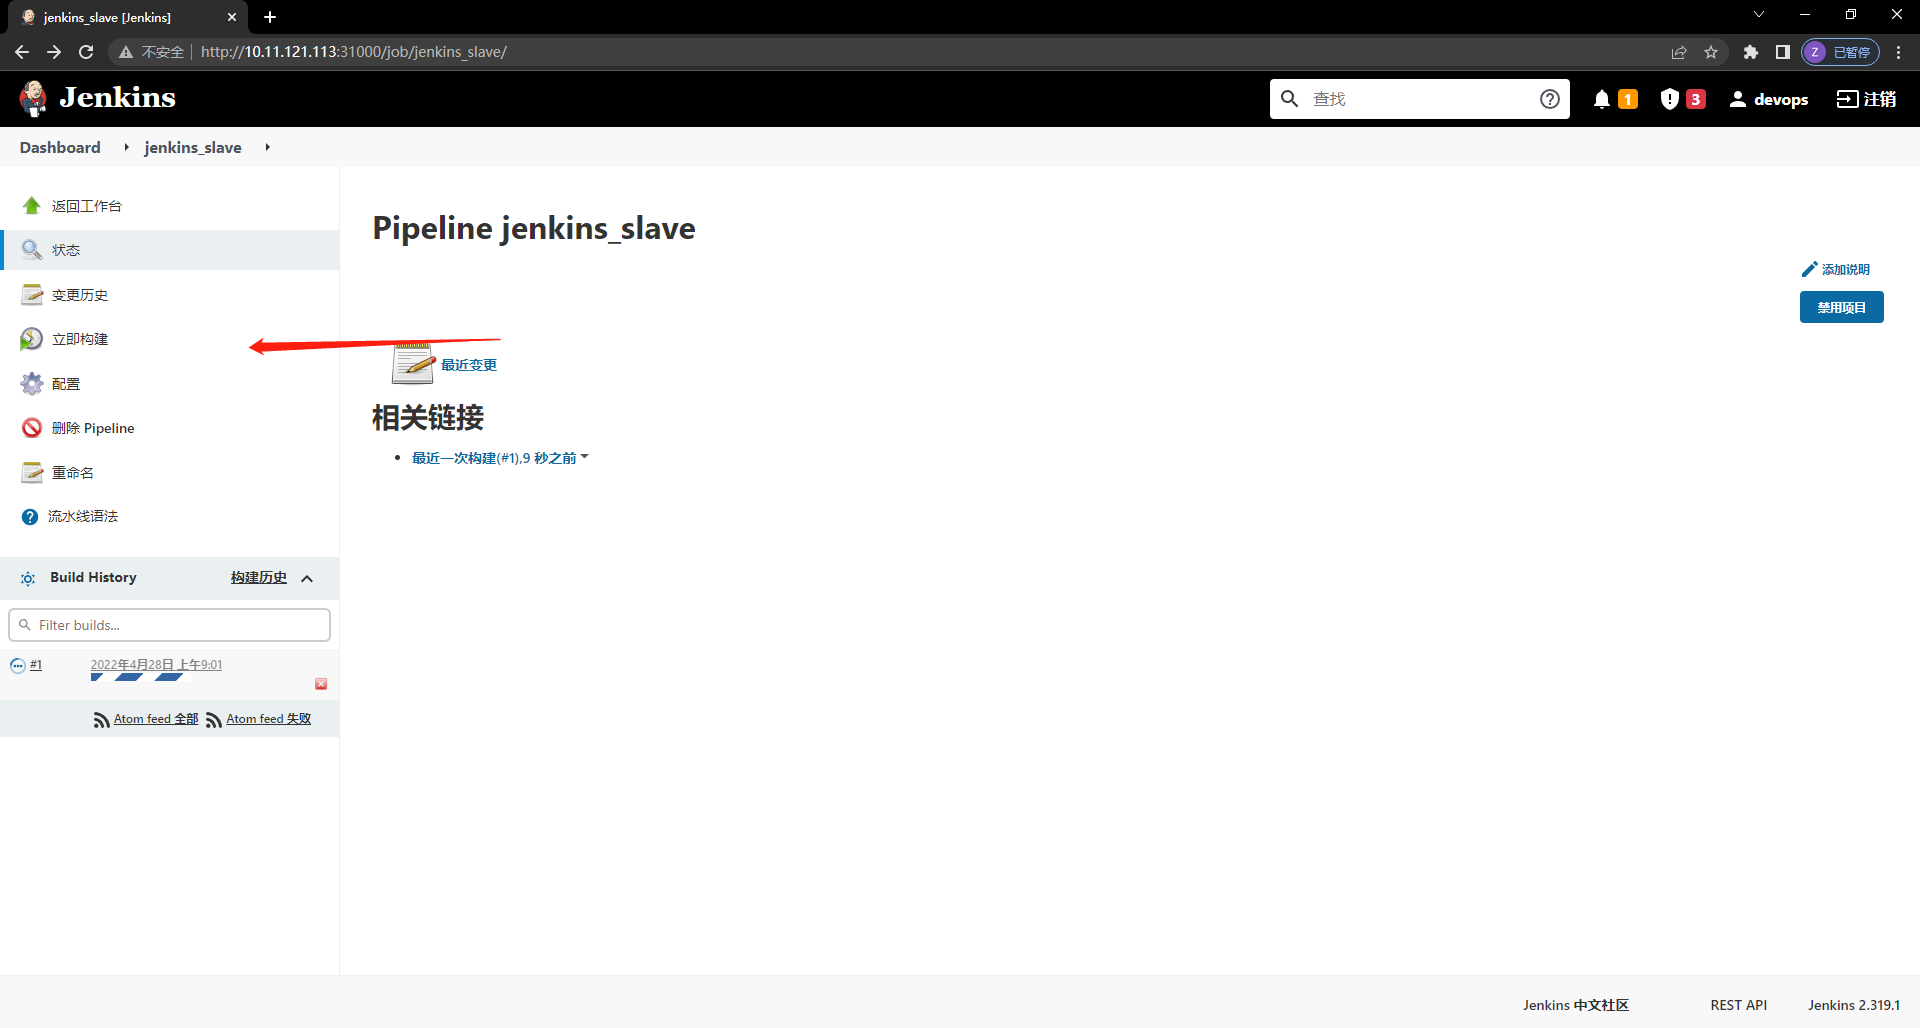The image size is (1920, 1028).
Task: Open browser three-dot menu
Action: [1898, 52]
